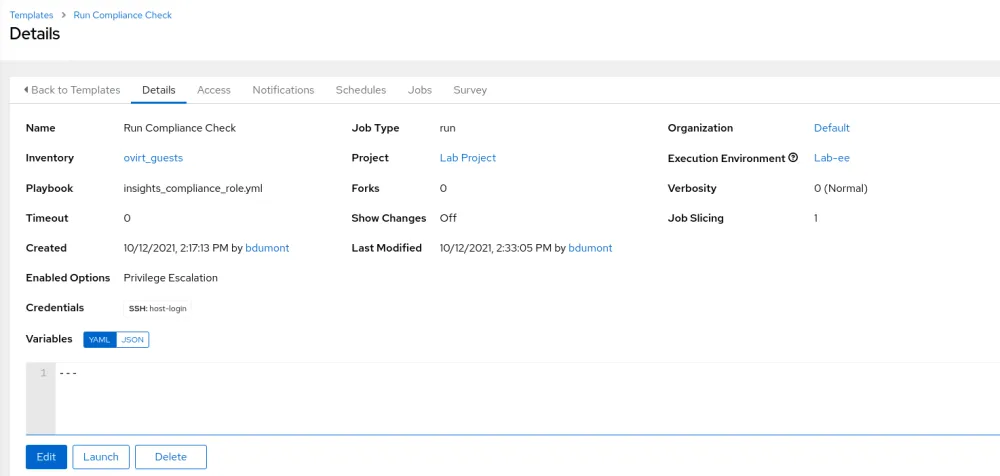Viewport: 1000px width, 476px height.
Task: Click the Edit button
Action: pos(46,457)
